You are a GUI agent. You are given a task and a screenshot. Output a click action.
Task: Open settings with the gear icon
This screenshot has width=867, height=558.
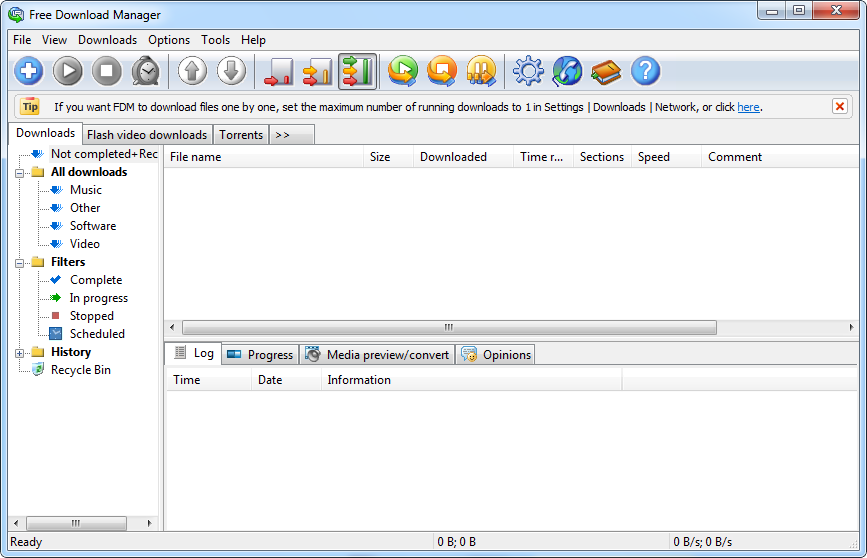pos(528,71)
